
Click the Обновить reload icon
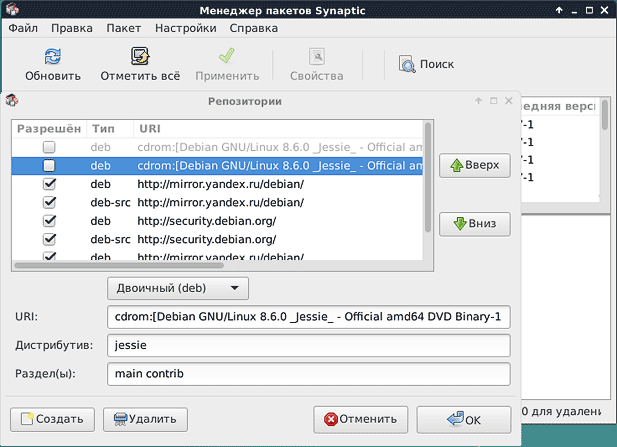53,56
